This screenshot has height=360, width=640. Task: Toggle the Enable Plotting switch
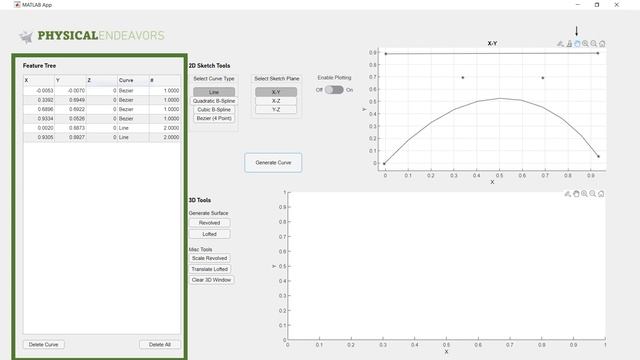[334, 90]
